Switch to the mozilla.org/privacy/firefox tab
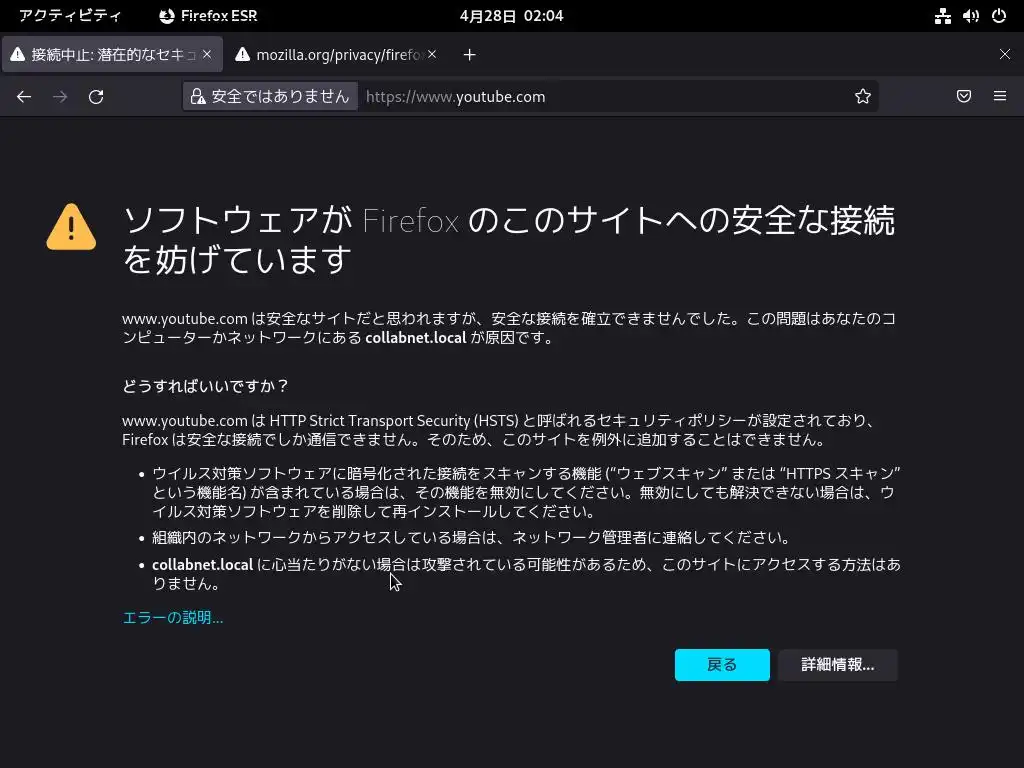This screenshot has height=768, width=1024. click(336, 55)
